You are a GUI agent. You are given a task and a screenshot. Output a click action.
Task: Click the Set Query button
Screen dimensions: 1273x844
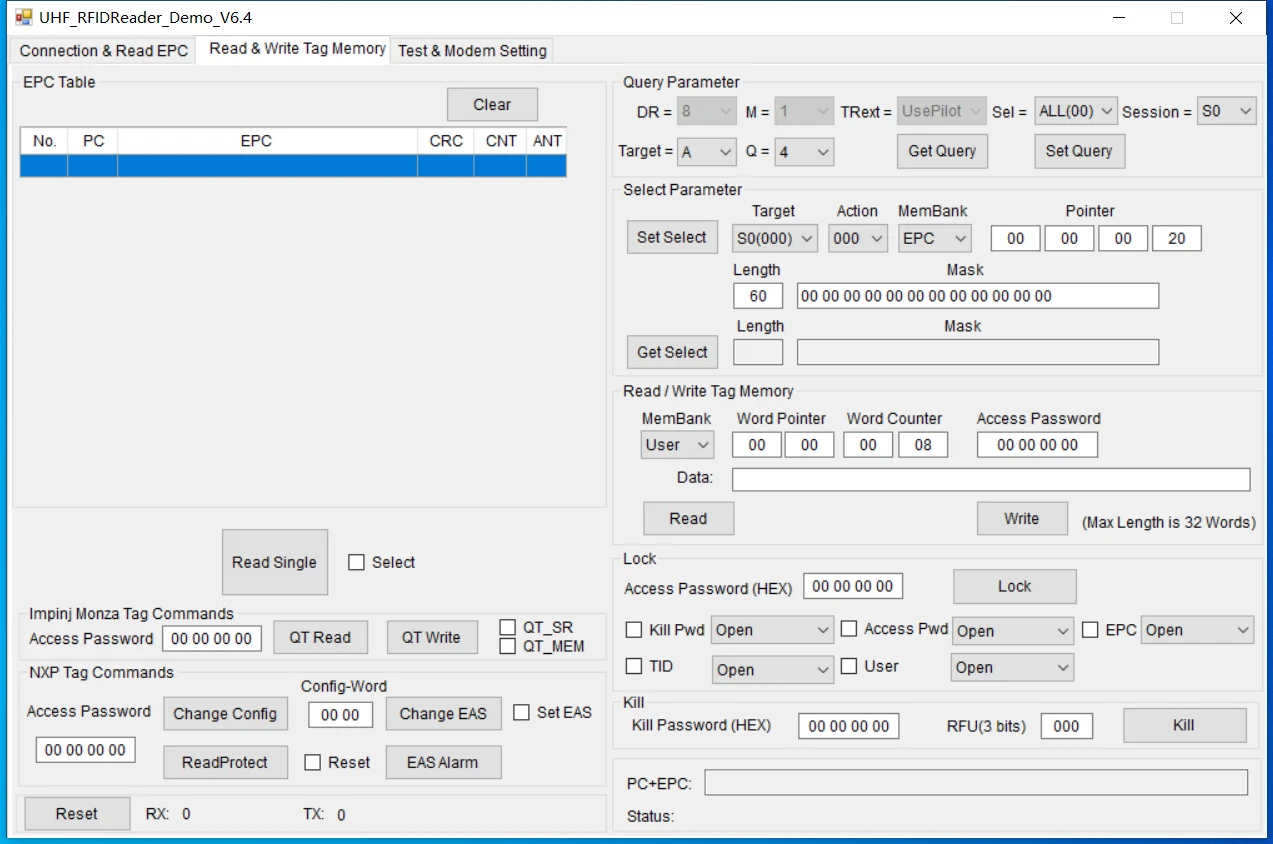[x=1078, y=151]
